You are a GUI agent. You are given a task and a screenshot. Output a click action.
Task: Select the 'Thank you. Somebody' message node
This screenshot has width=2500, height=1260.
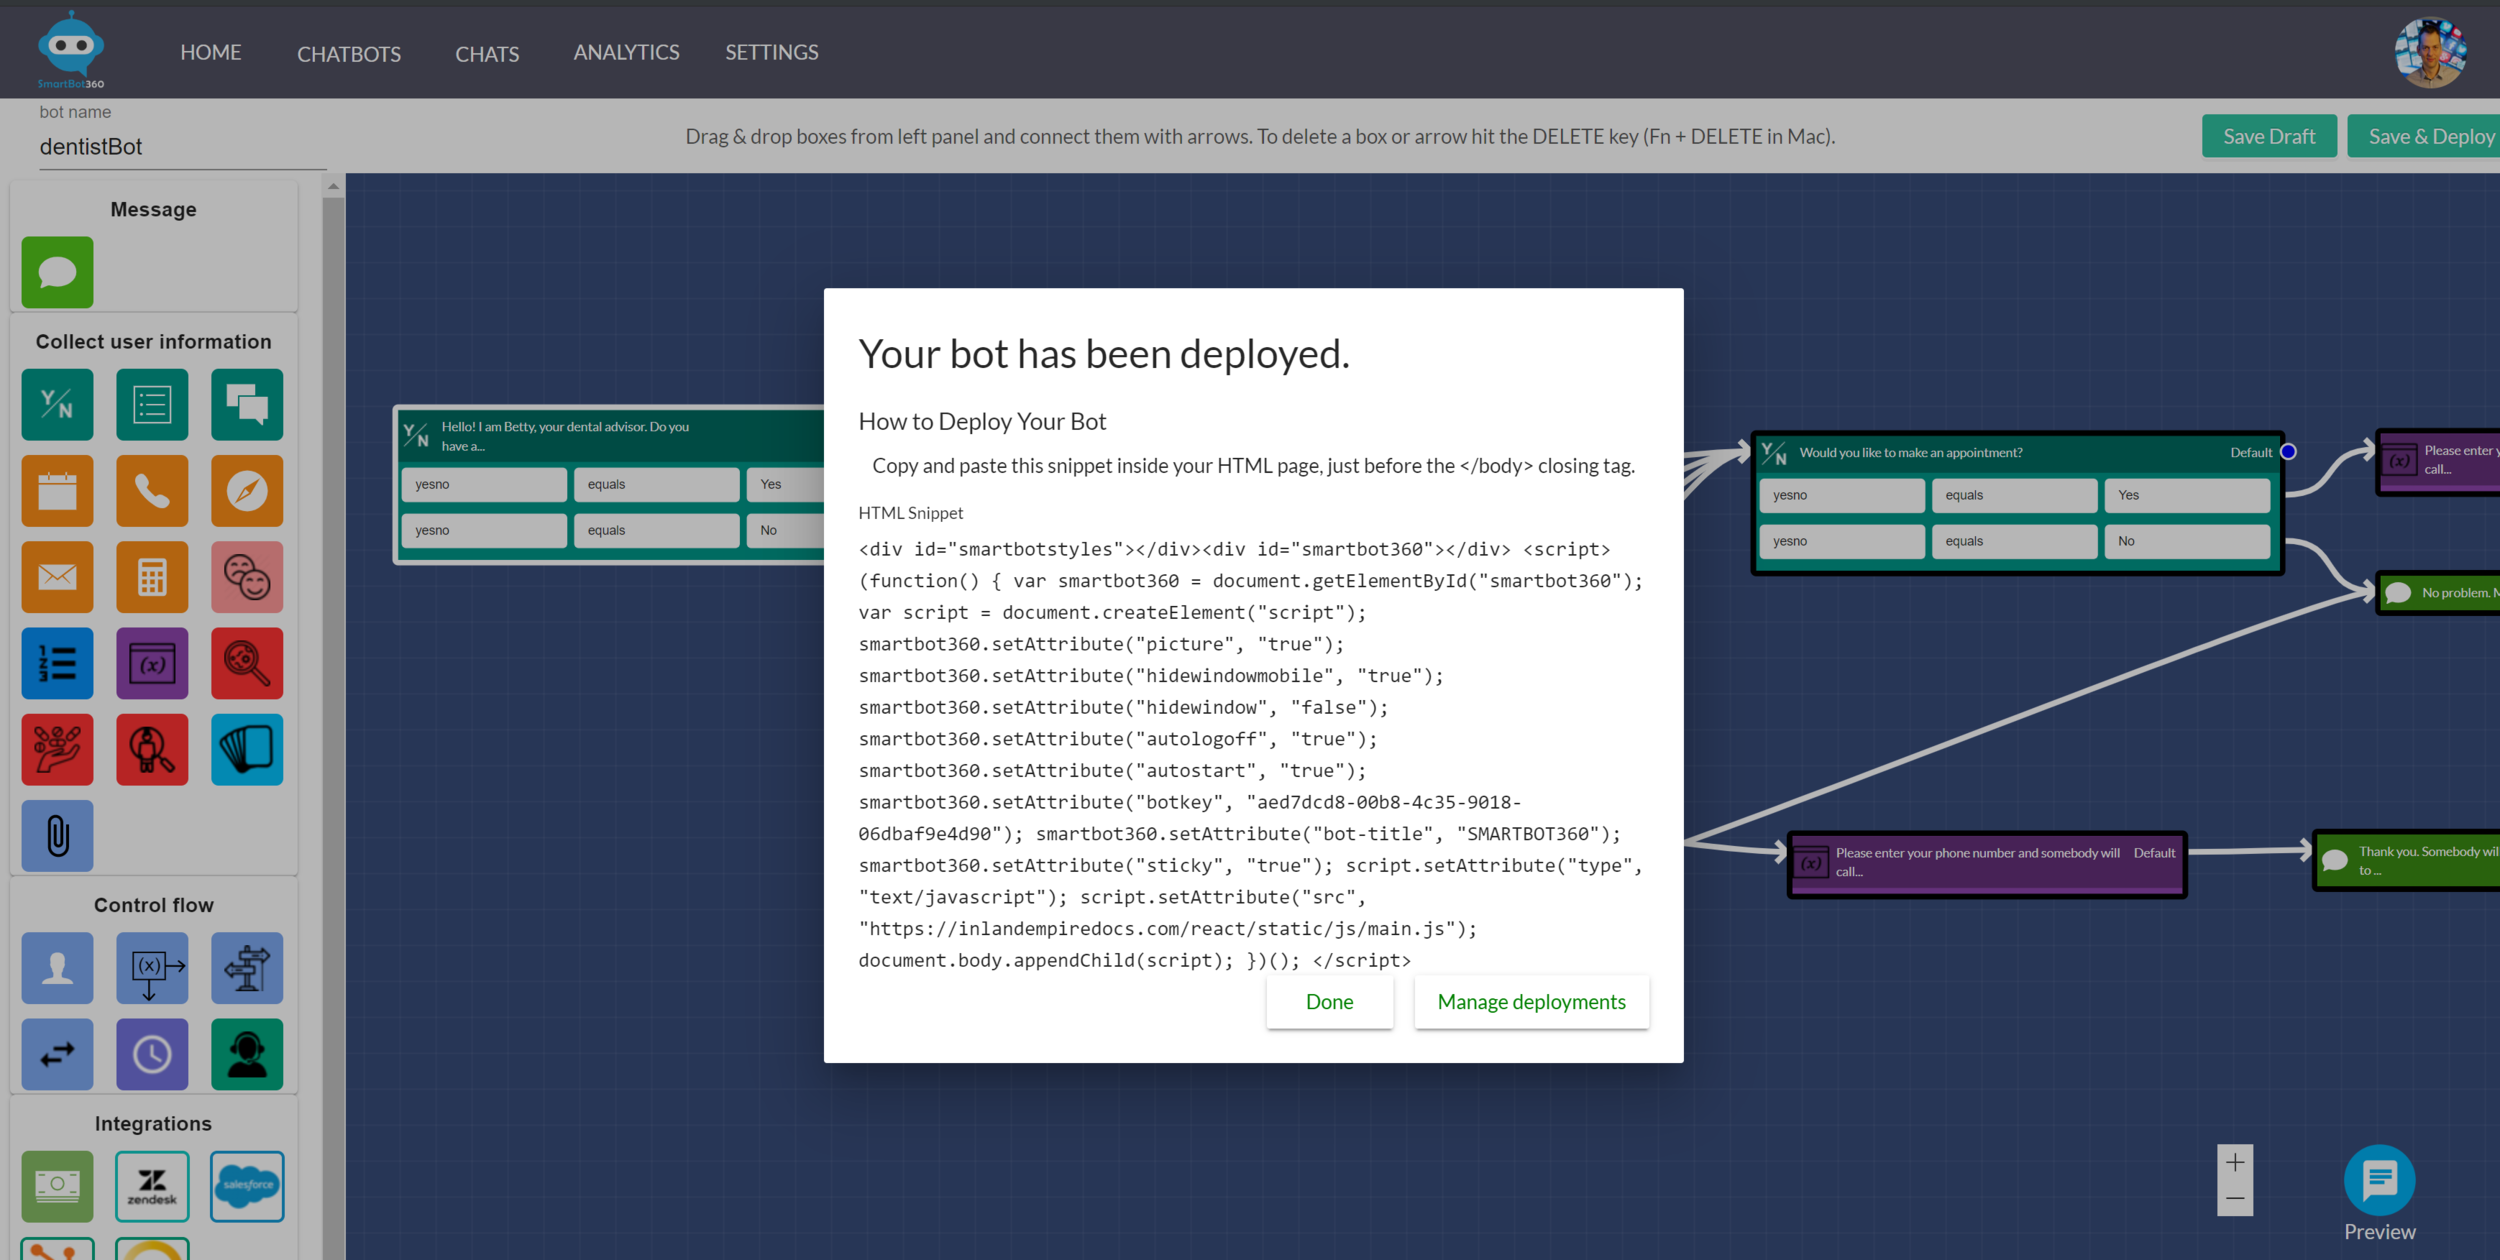(x=2407, y=861)
